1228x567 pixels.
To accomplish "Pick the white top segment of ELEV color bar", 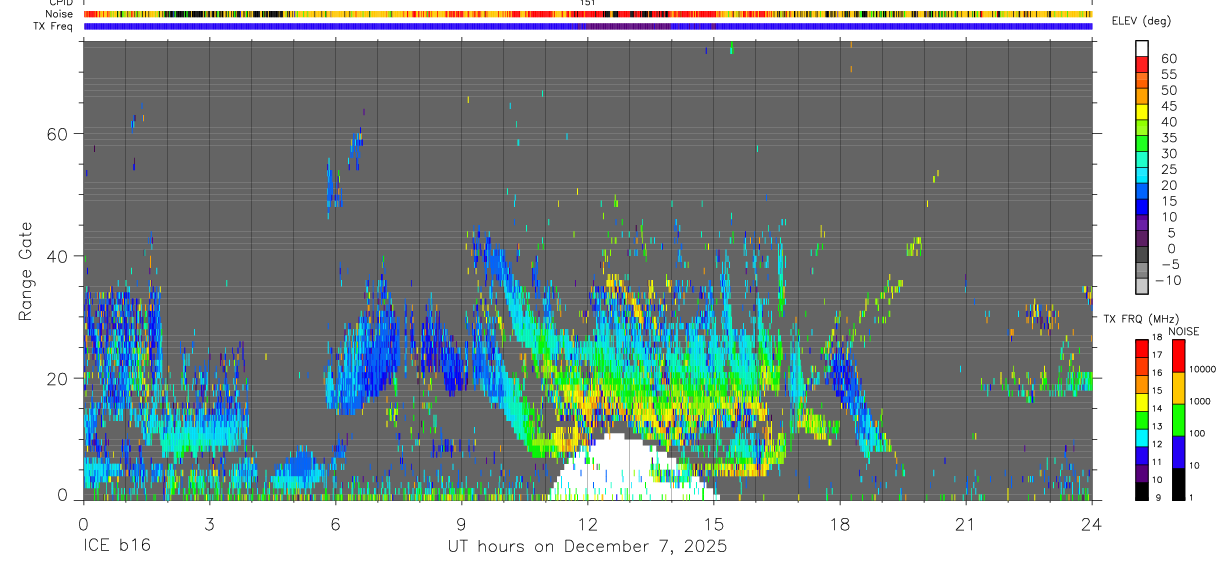I will click(1142, 47).
